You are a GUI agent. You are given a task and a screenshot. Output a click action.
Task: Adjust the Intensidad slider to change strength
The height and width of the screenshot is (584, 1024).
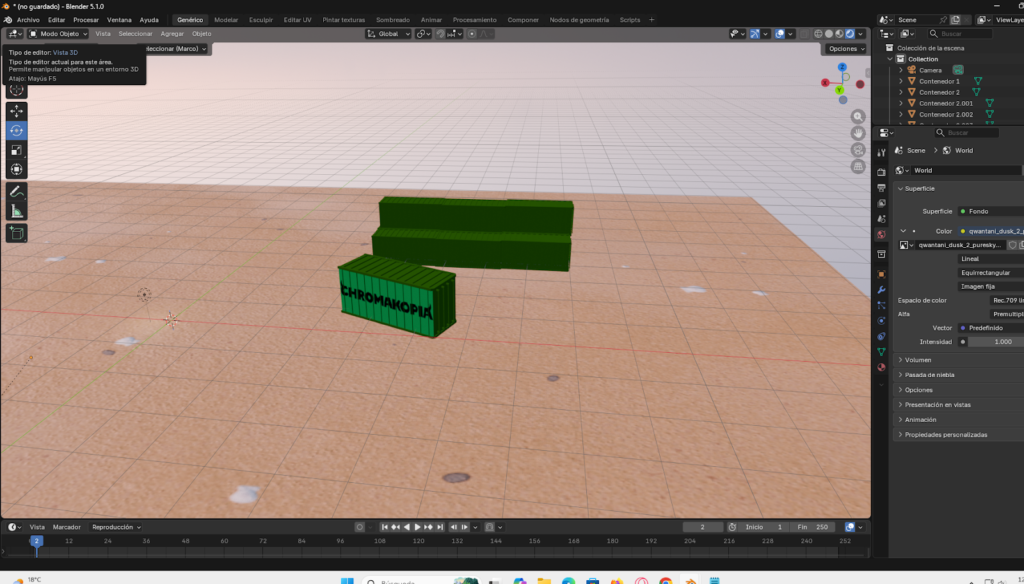click(x=1000, y=341)
